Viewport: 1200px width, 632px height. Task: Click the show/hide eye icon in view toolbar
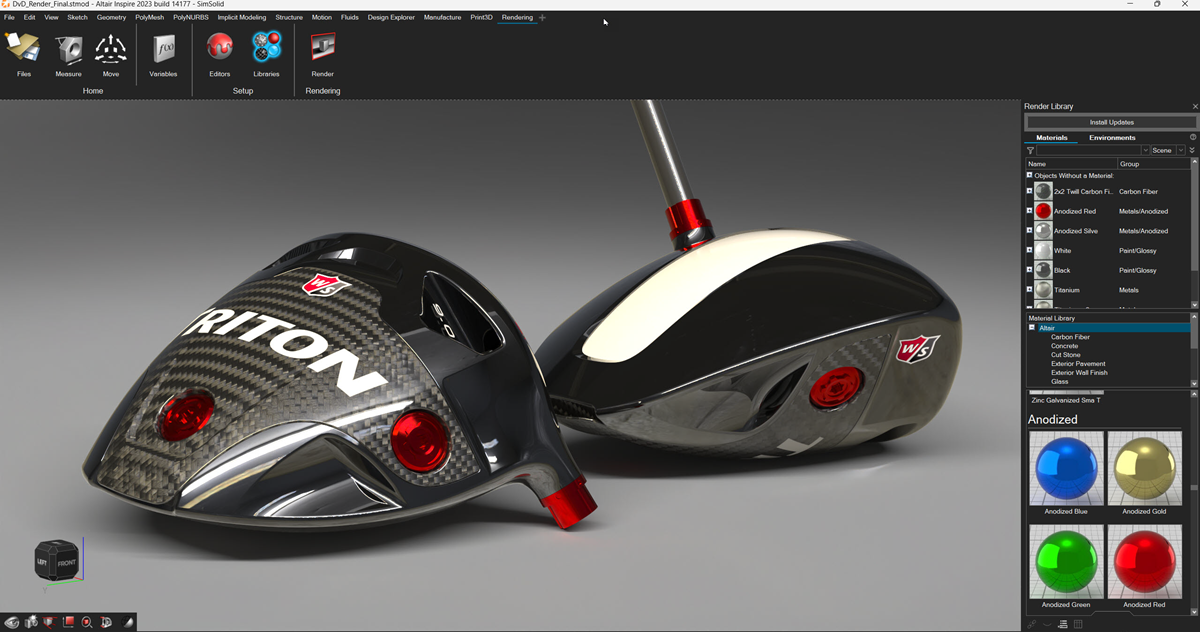click(x=13, y=622)
